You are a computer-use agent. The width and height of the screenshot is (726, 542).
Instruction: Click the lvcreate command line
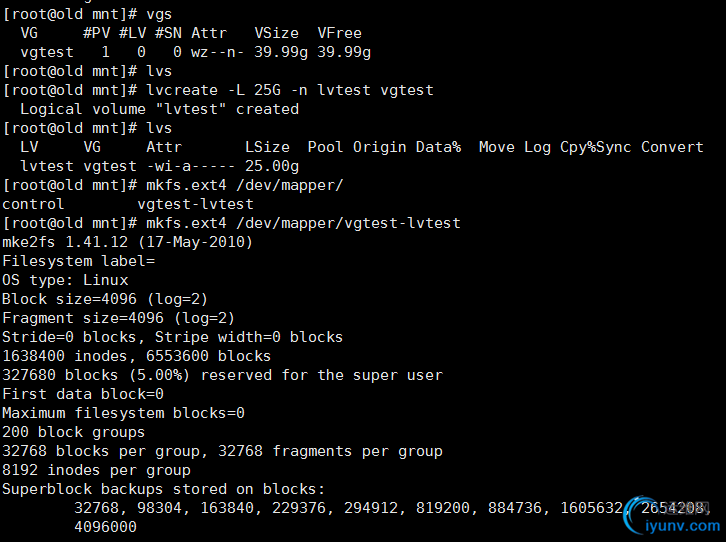(x=290, y=90)
